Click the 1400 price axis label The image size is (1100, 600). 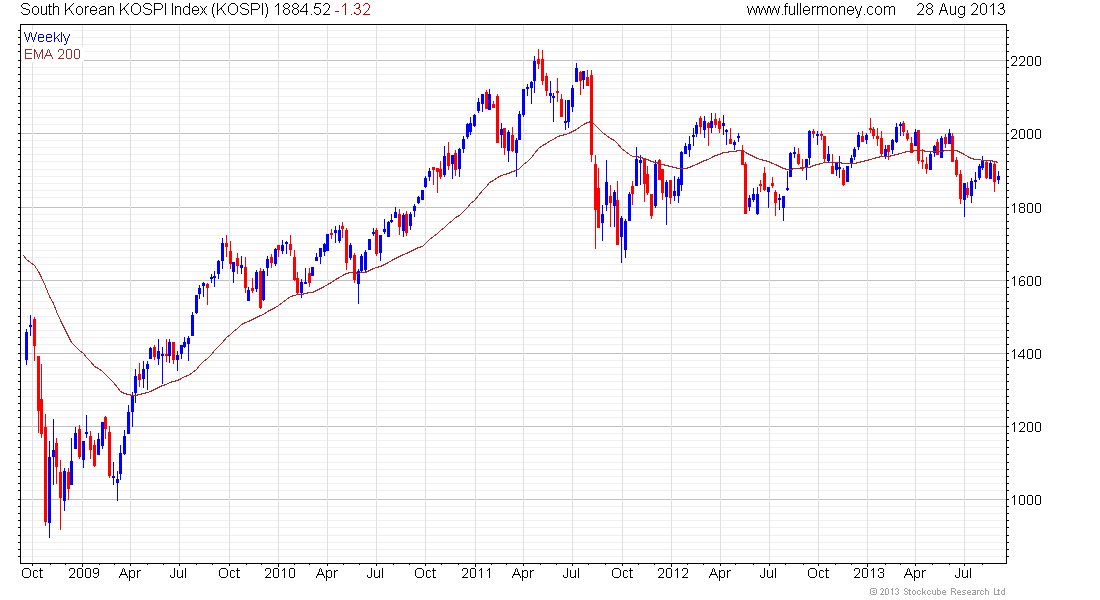pos(1026,354)
